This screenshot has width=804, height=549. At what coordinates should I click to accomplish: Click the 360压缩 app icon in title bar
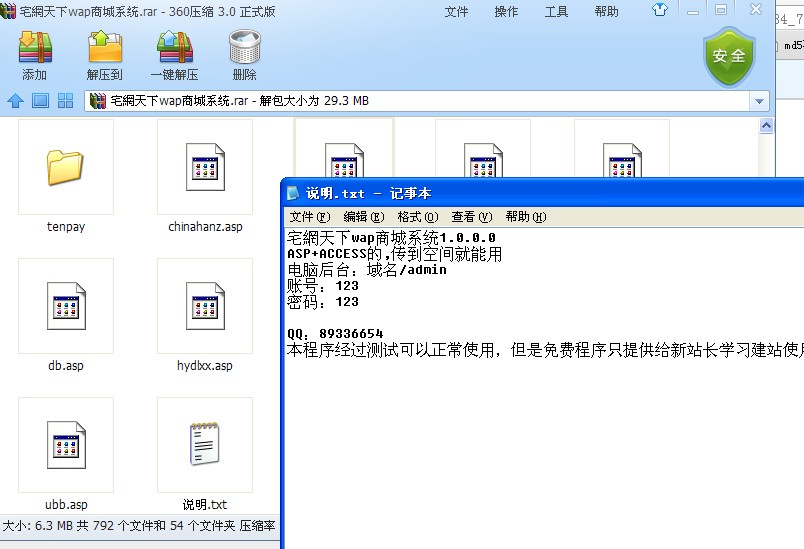click(8, 10)
